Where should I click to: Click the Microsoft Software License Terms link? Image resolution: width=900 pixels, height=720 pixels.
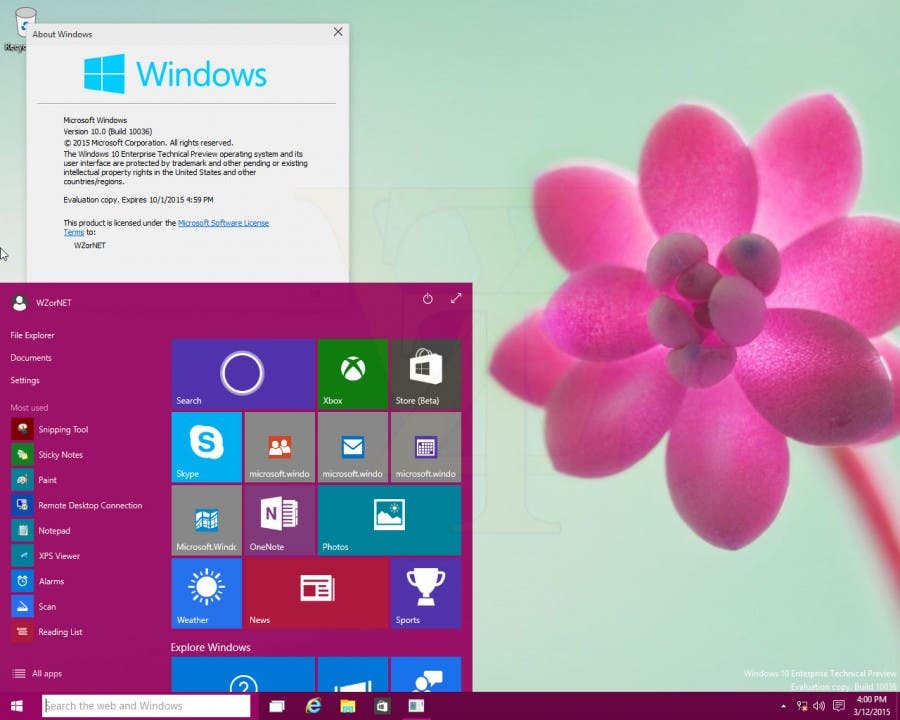(x=223, y=223)
